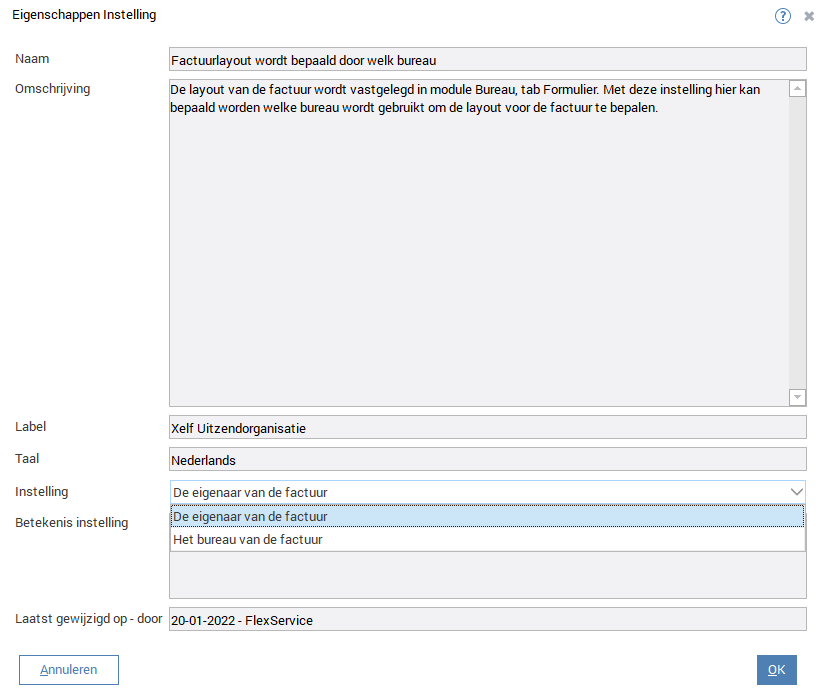
Task: Confirm with the OK button
Action: (776, 670)
